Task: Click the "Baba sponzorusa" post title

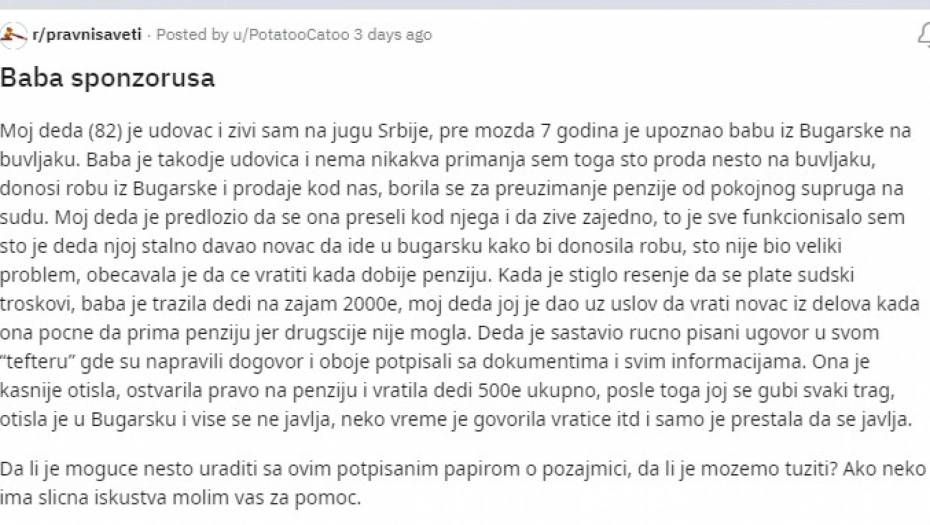Action: point(108,78)
